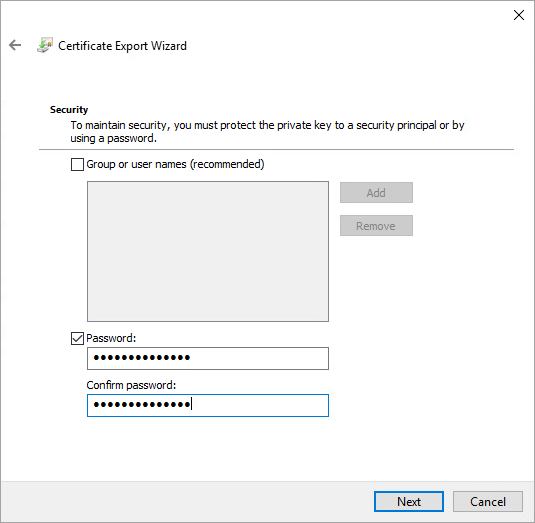Enable the Group or user names checkbox
The image size is (535, 523).
(77, 164)
